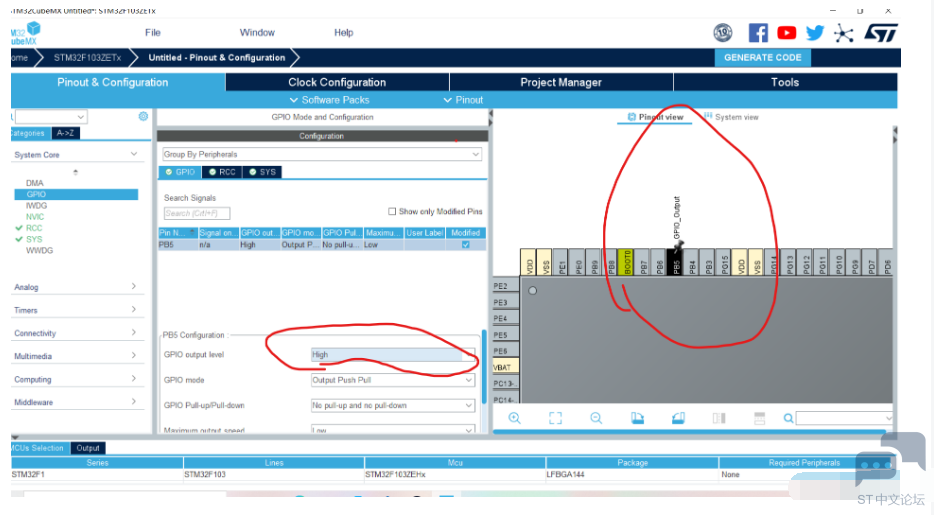Screen dimensions: 934x515
Task: Click the yellow-green BOOT0 pin
Action: [x=626, y=262]
